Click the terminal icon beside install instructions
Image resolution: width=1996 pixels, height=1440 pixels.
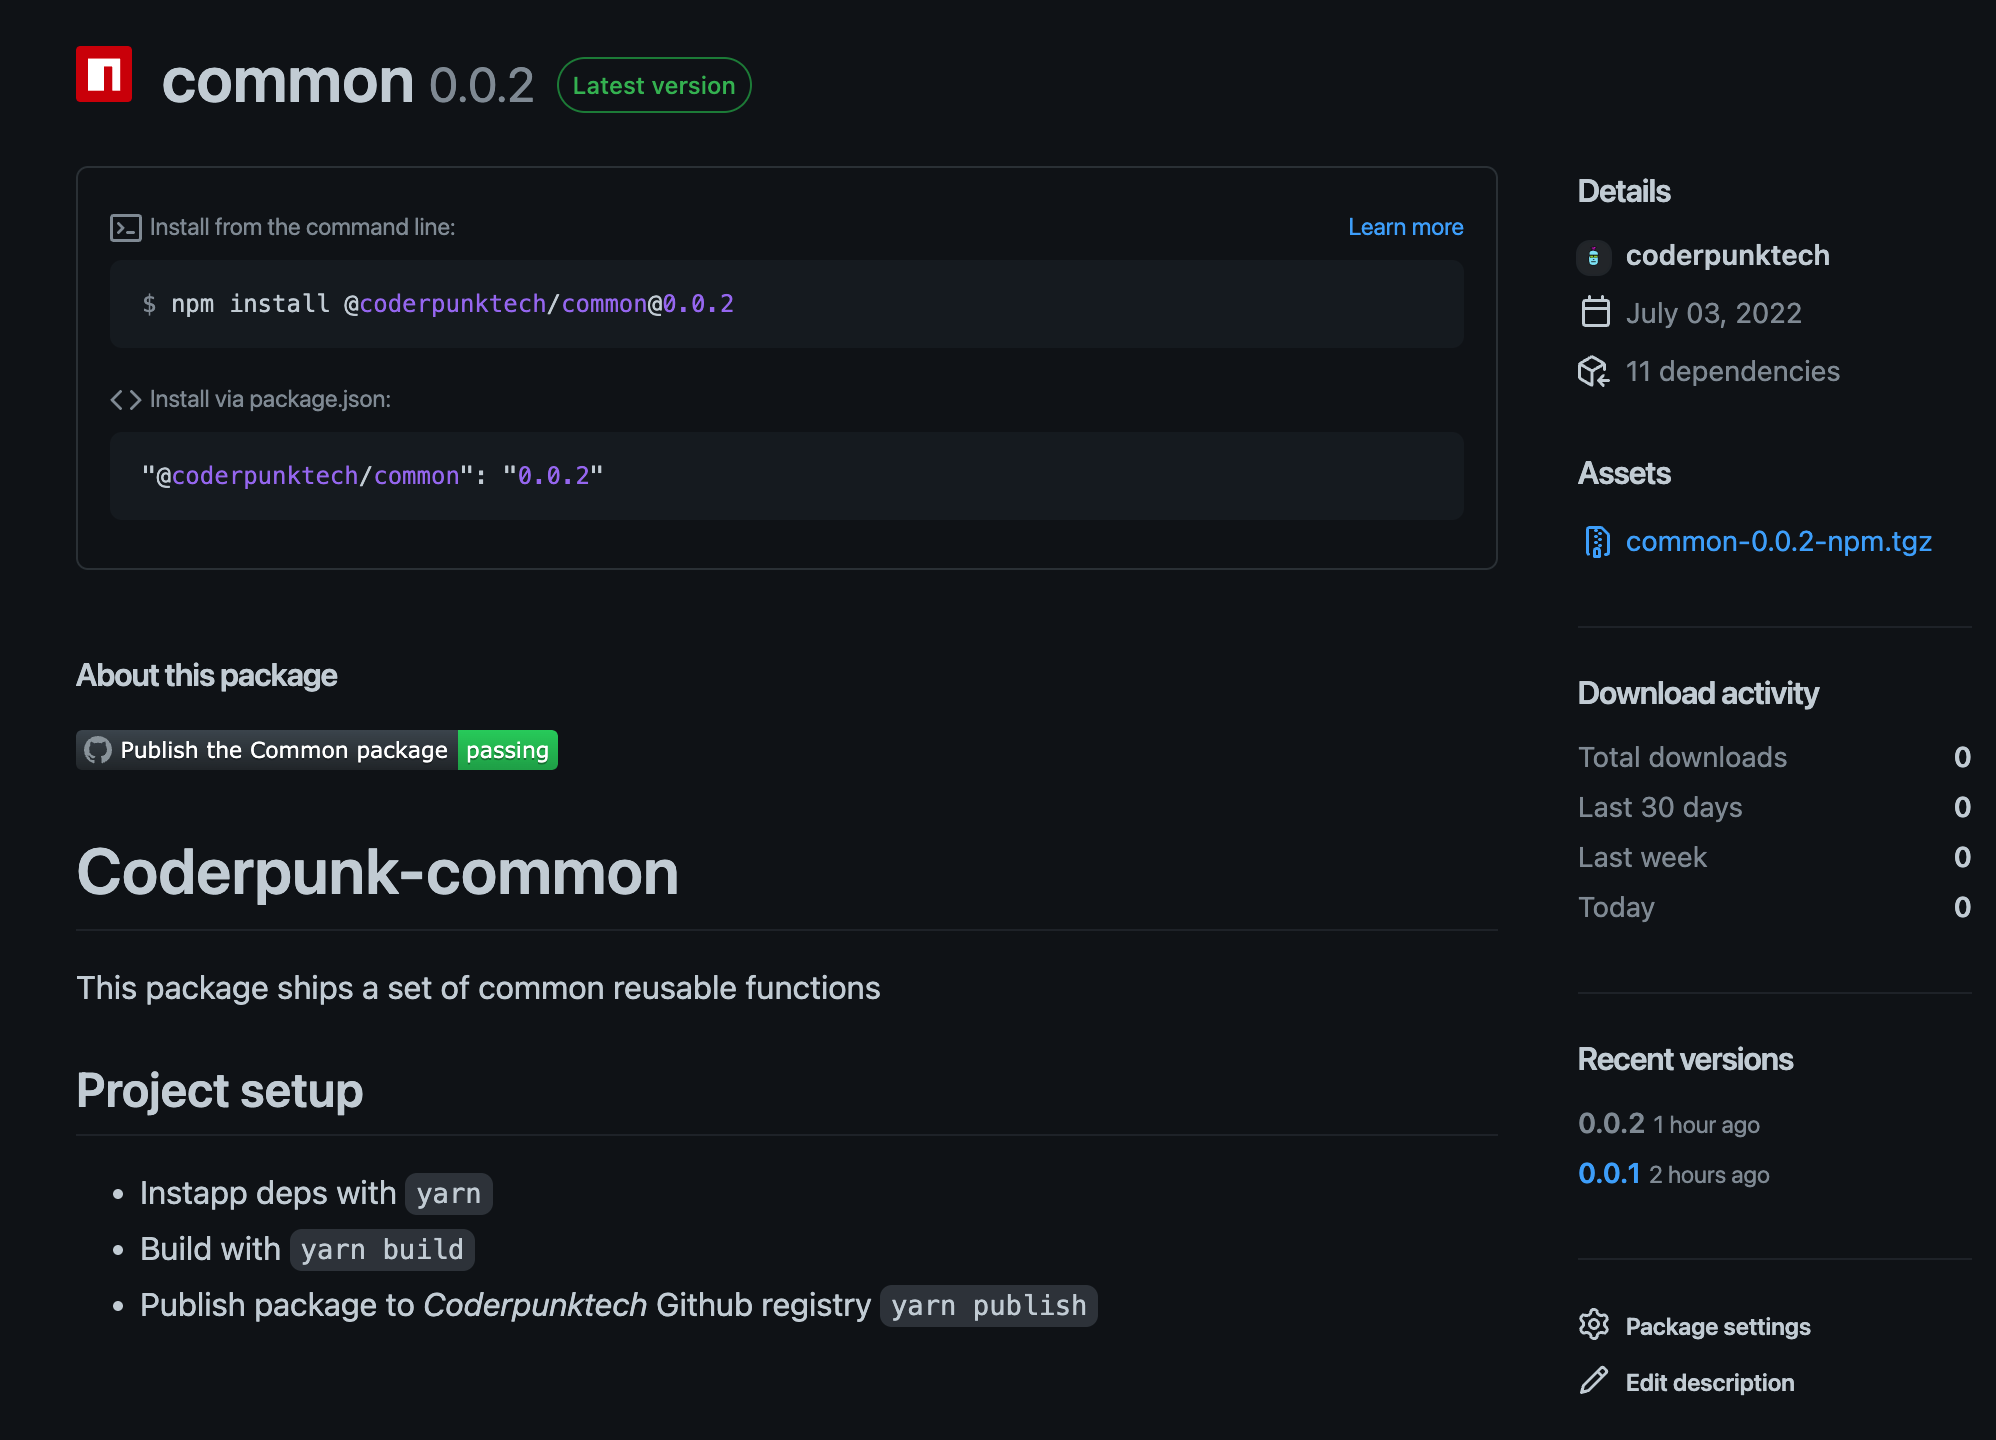point(125,228)
